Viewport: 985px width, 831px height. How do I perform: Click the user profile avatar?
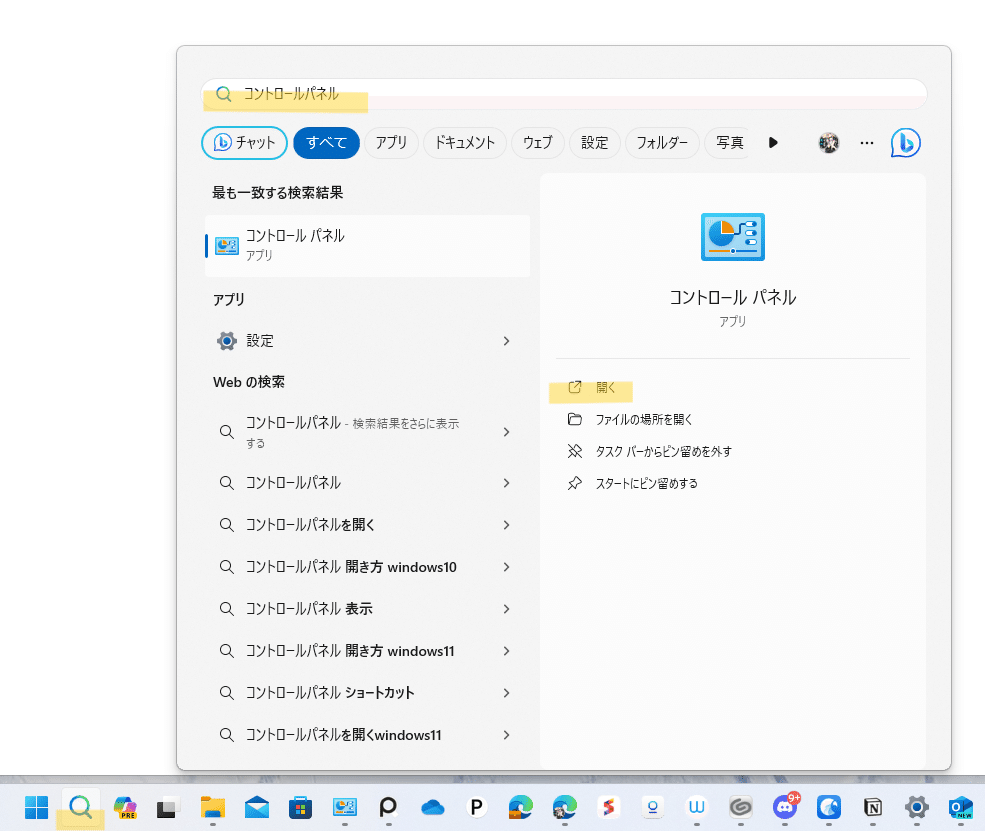tap(829, 143)
